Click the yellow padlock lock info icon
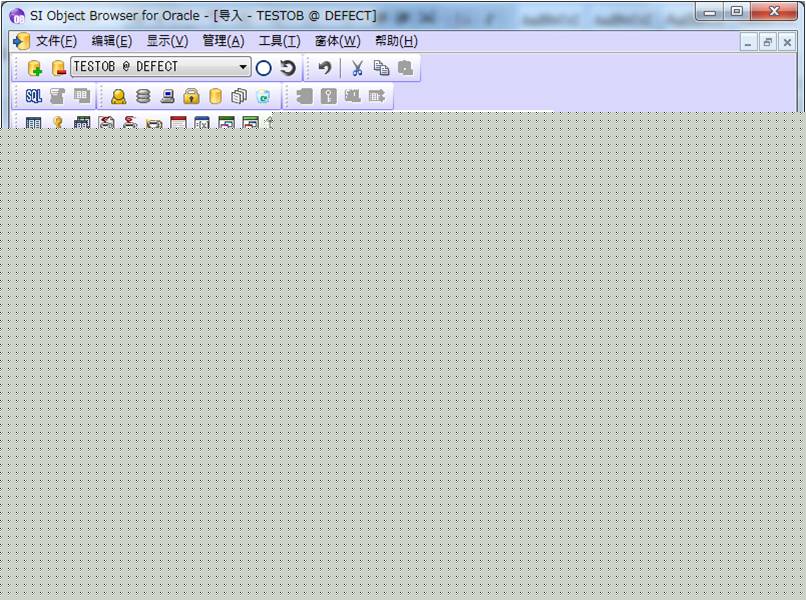 pyautogui.click(x=191, y=96)
